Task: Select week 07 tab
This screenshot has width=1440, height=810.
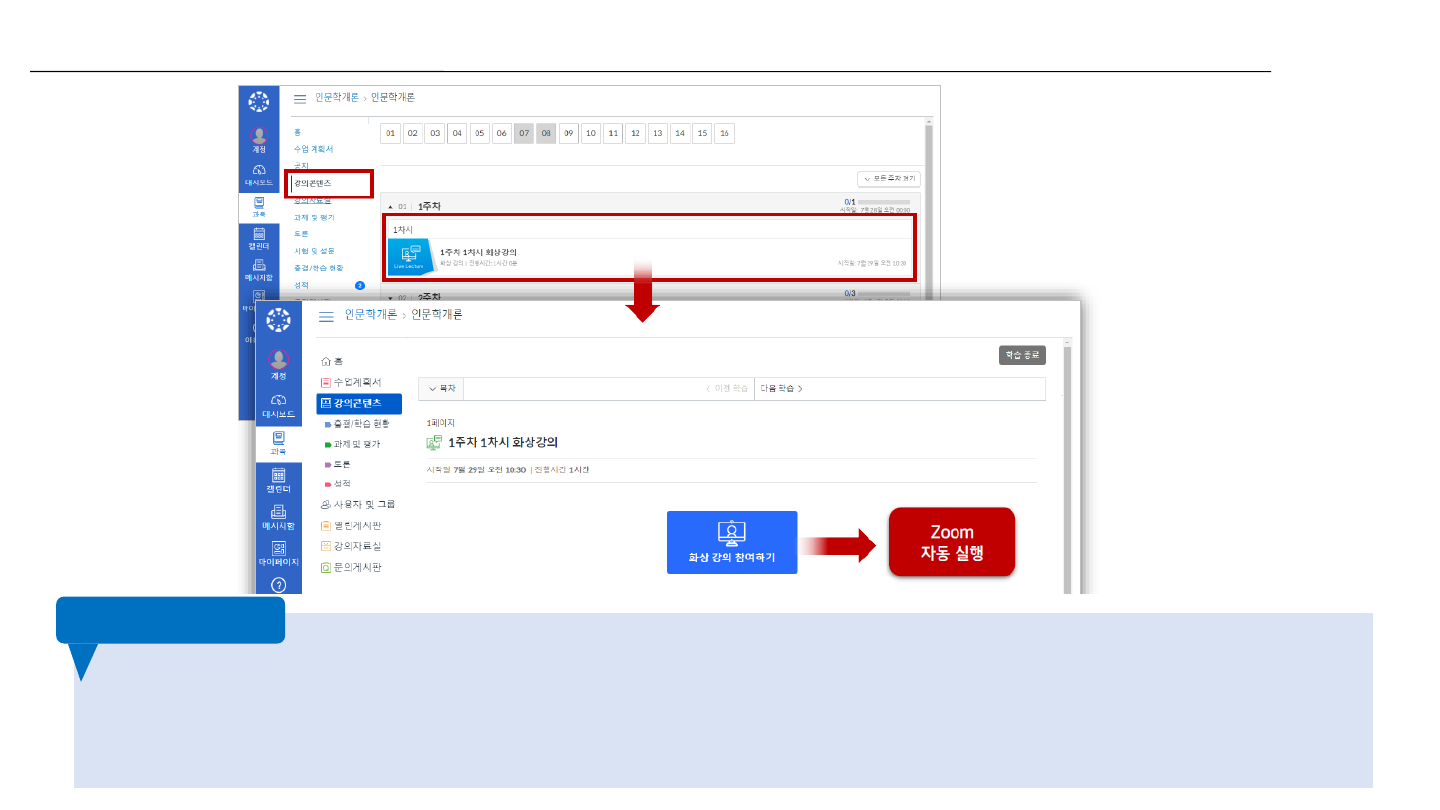Action: coord(524,133)
